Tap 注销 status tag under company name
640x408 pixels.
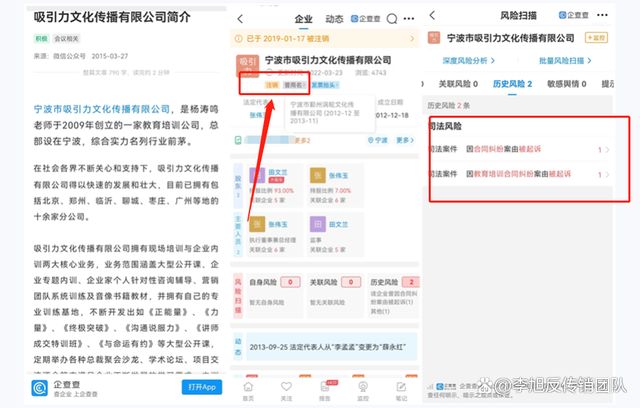[272, 85]
